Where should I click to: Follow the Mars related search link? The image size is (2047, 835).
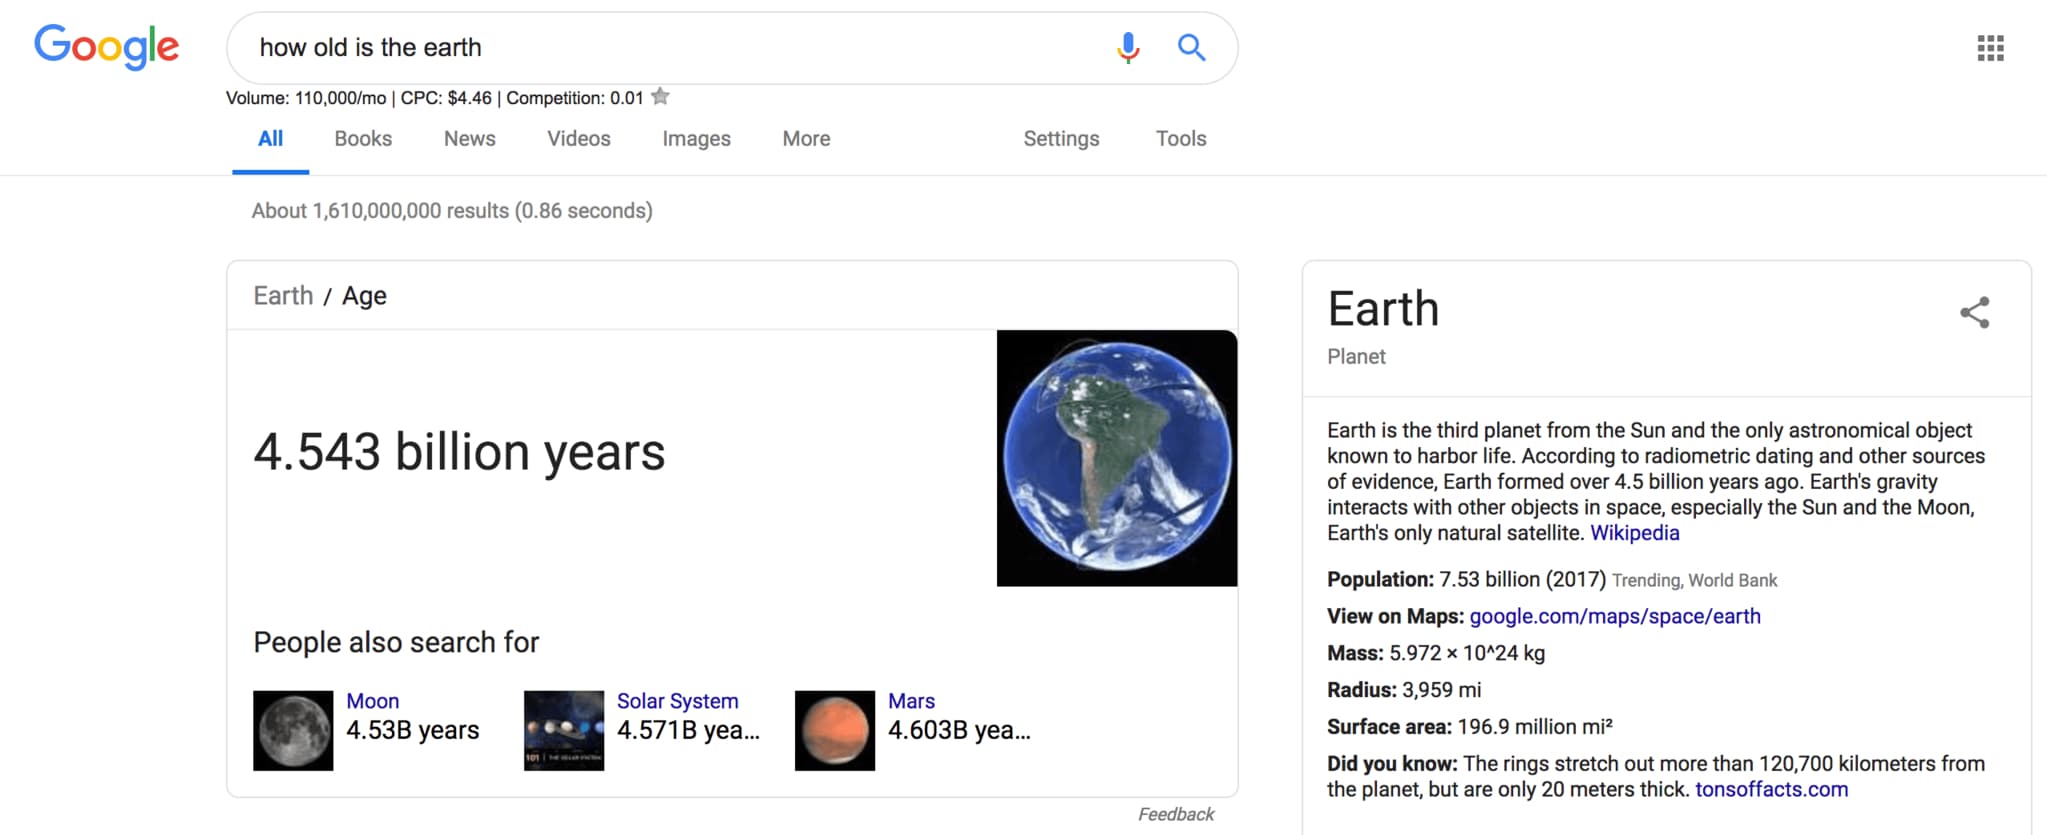911,701
